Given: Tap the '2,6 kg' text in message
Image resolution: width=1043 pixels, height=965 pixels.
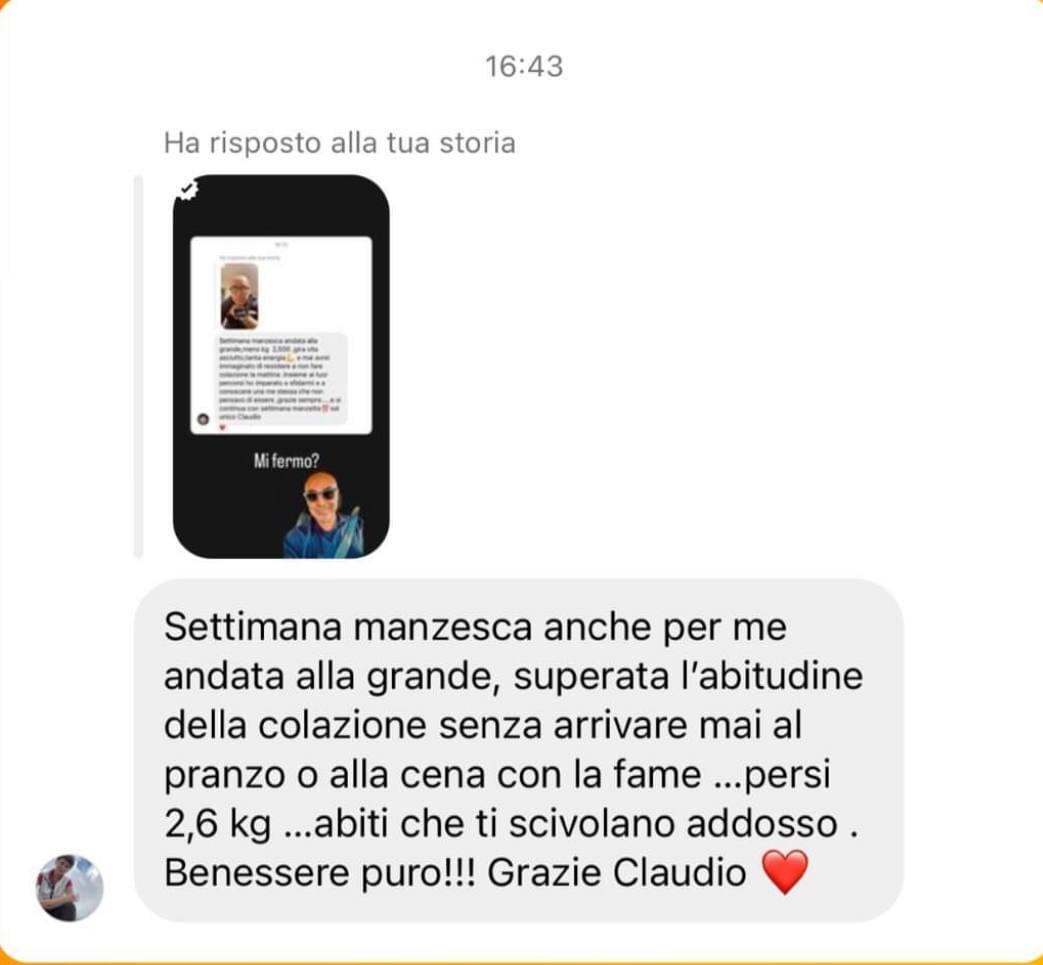Looking at the screenshot, I should [x=218, y=824].
